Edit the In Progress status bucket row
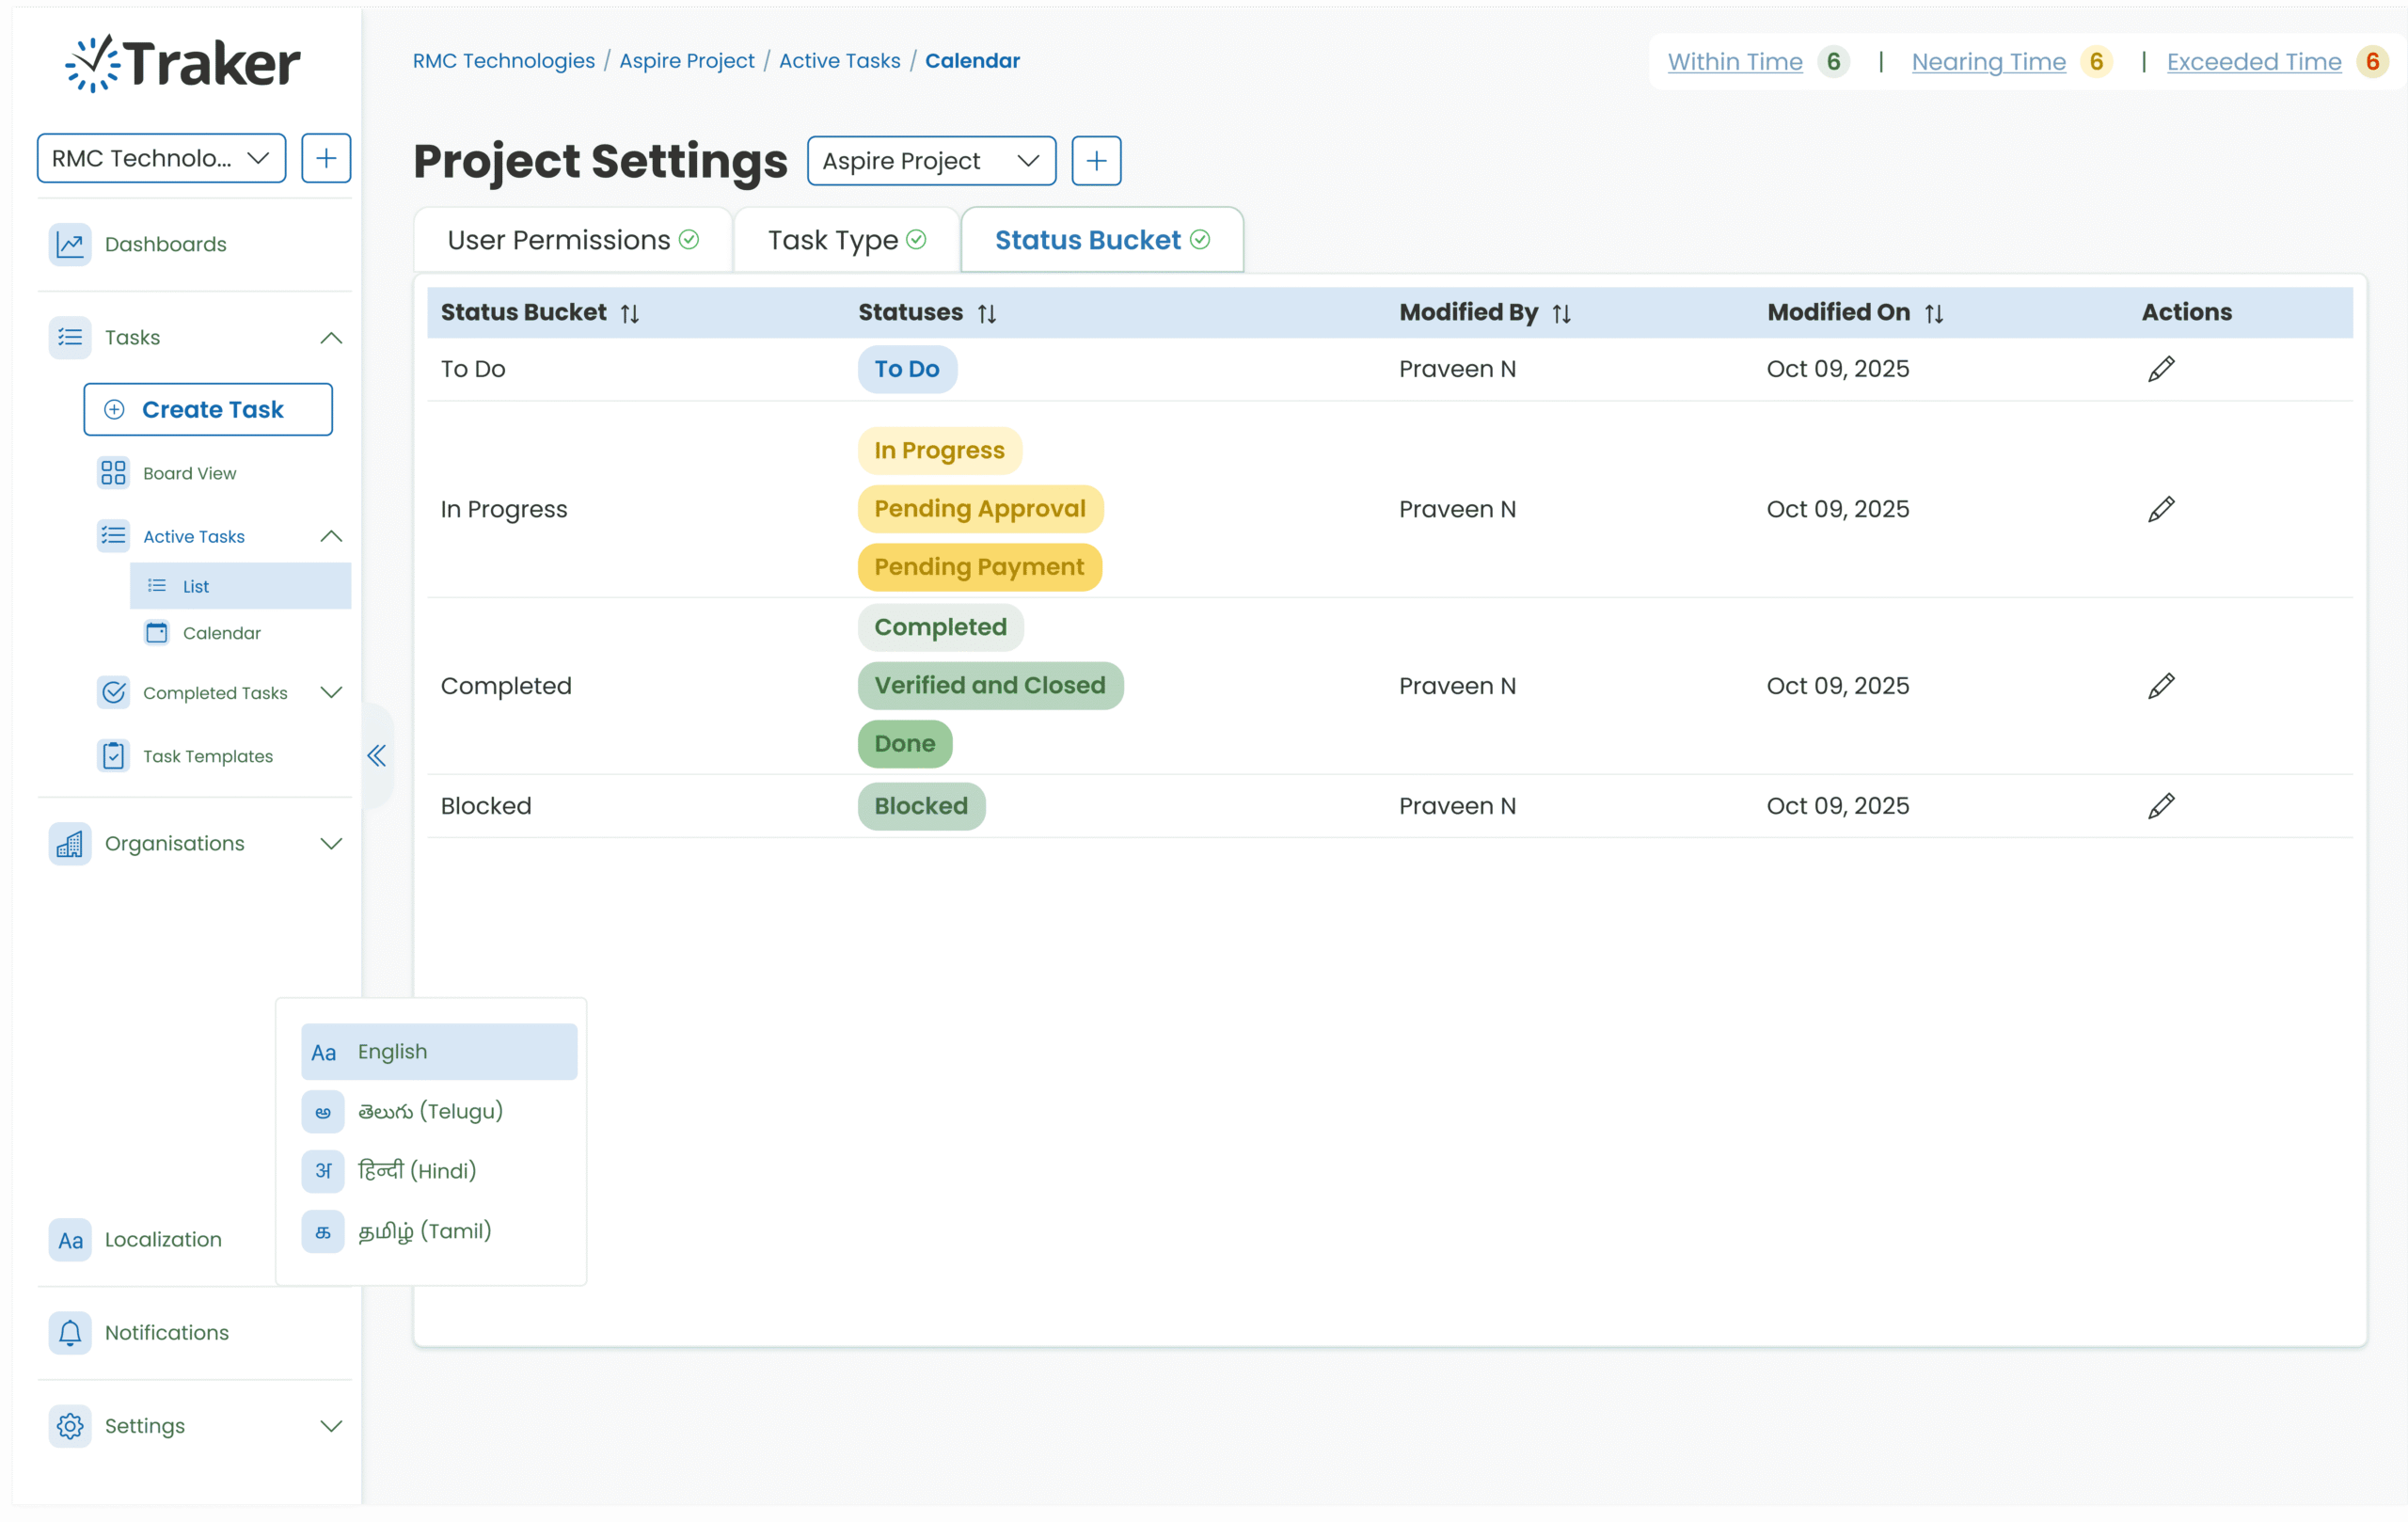 pos(2160,509)
